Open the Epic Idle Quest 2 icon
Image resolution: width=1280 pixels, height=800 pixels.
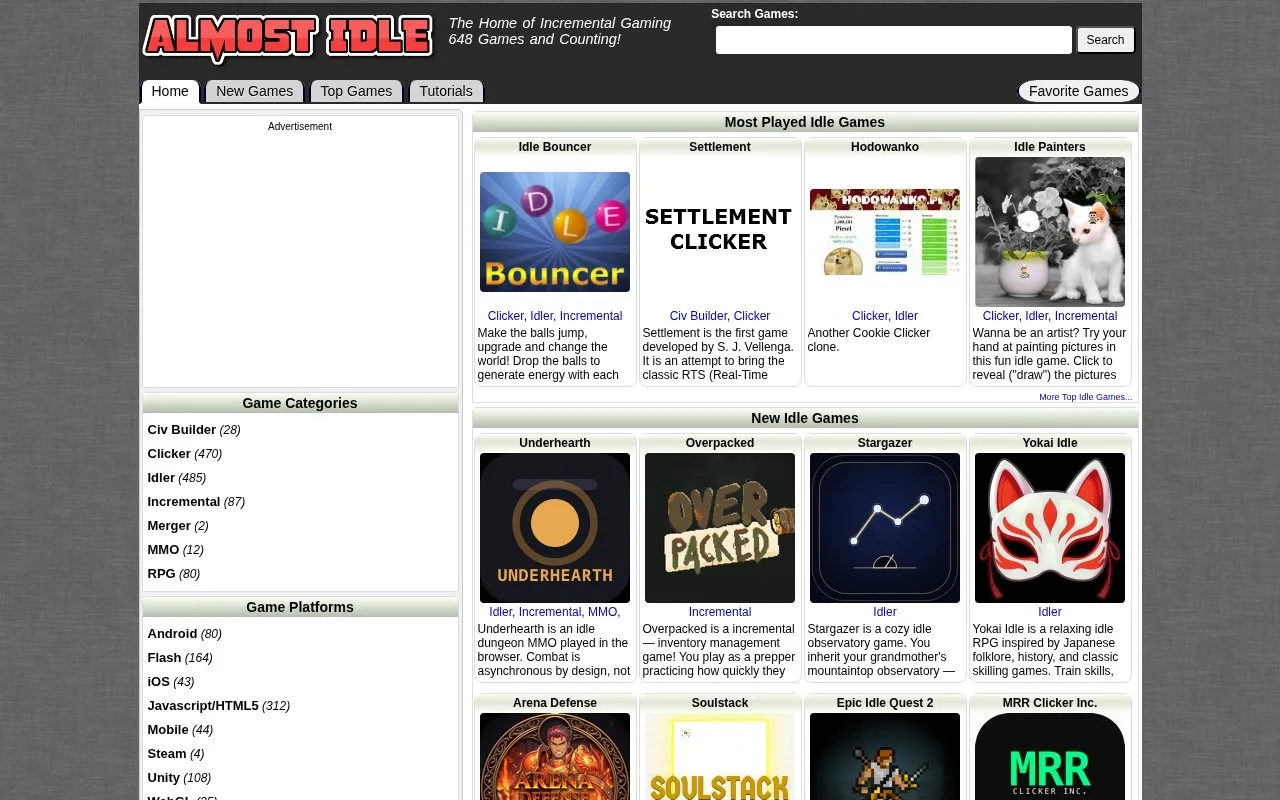click(x=885, y=756)
